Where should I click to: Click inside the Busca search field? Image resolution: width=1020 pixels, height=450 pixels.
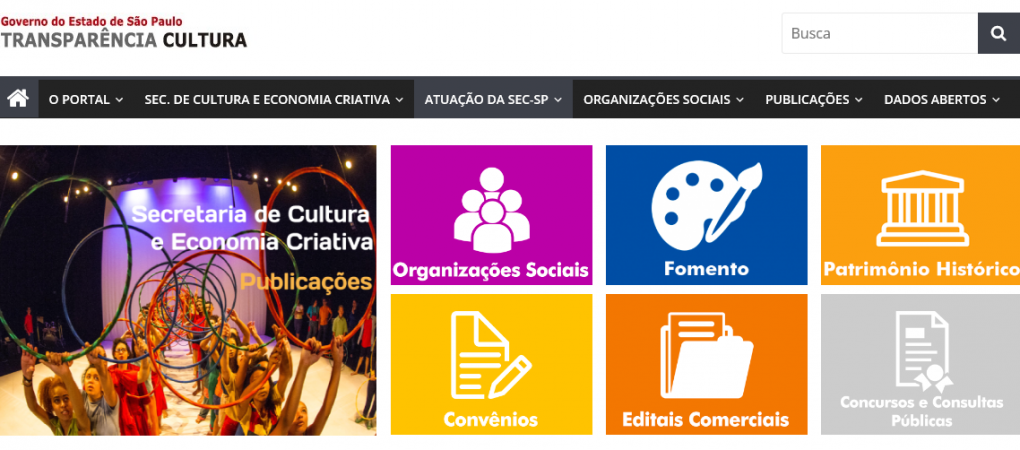point(879,33)
